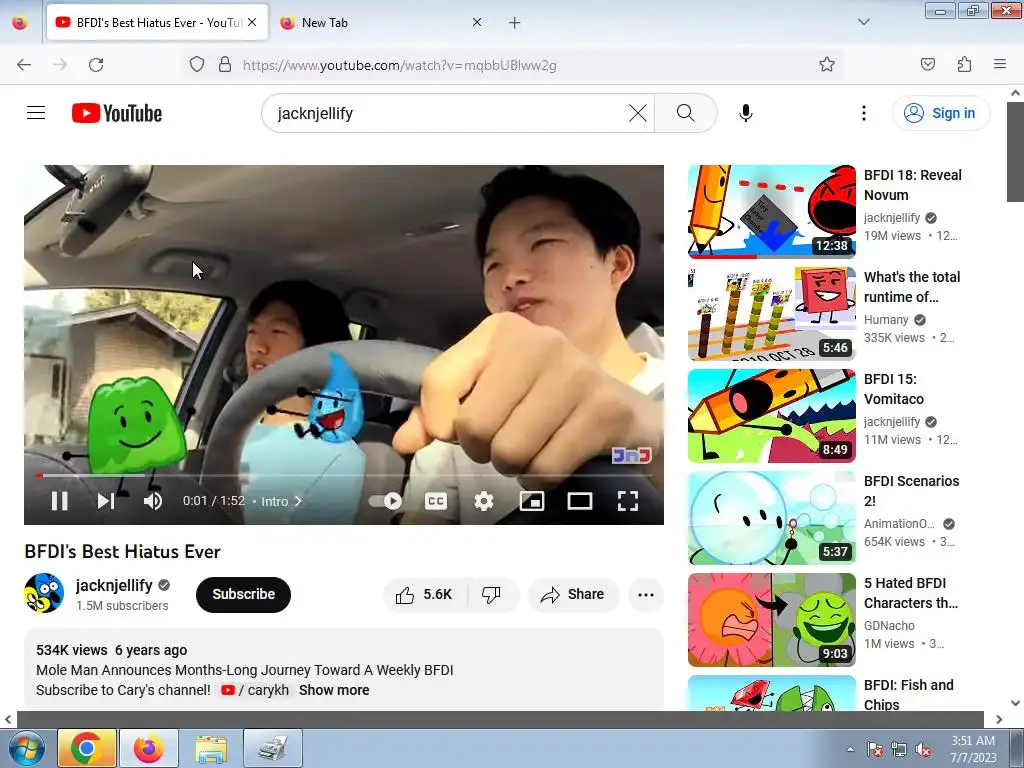This screenshot has height=768, width=1024.
Task: Open the YouTube guide hamburger menu
Action: 36,113
